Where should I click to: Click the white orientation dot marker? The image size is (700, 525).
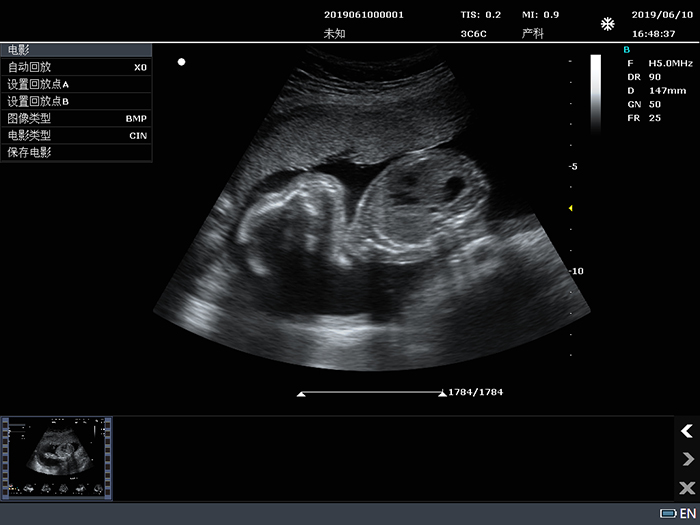[181, 62]
